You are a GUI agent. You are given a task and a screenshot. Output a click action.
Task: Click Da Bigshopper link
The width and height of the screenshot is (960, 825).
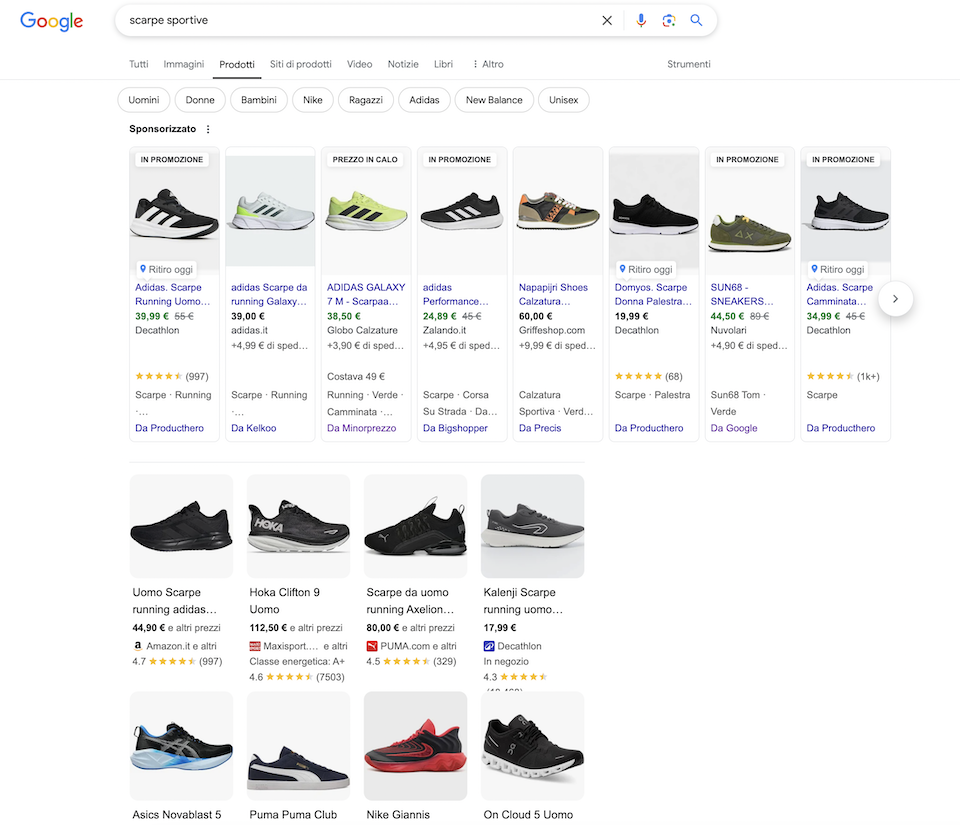(455, 428)
